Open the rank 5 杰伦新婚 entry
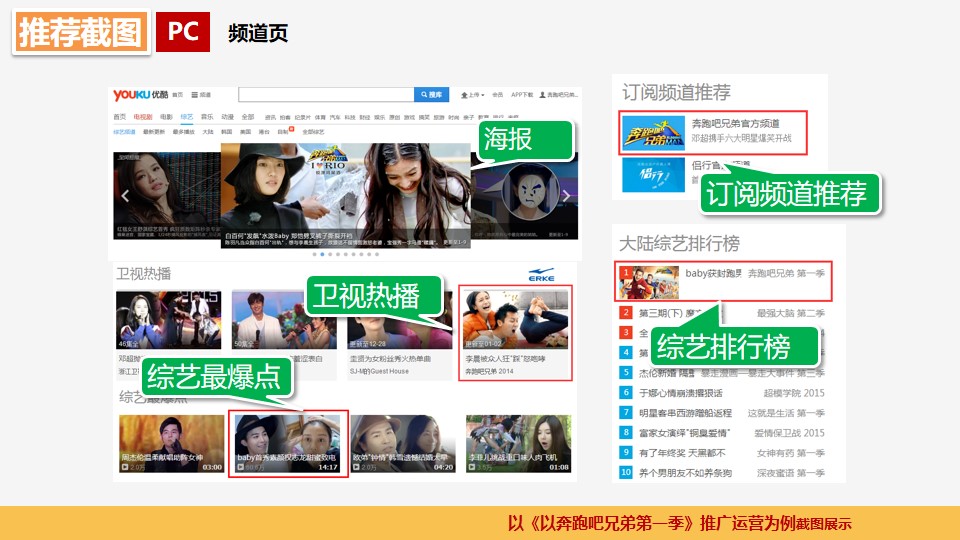960x540 pixels. point(667,372)
